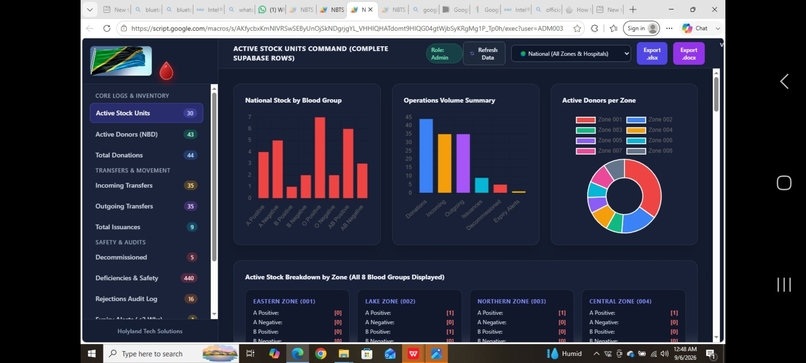Open Decommissioned sidebar item
Viewport: 806px width, 363px height.
click(x=146, y=257)
